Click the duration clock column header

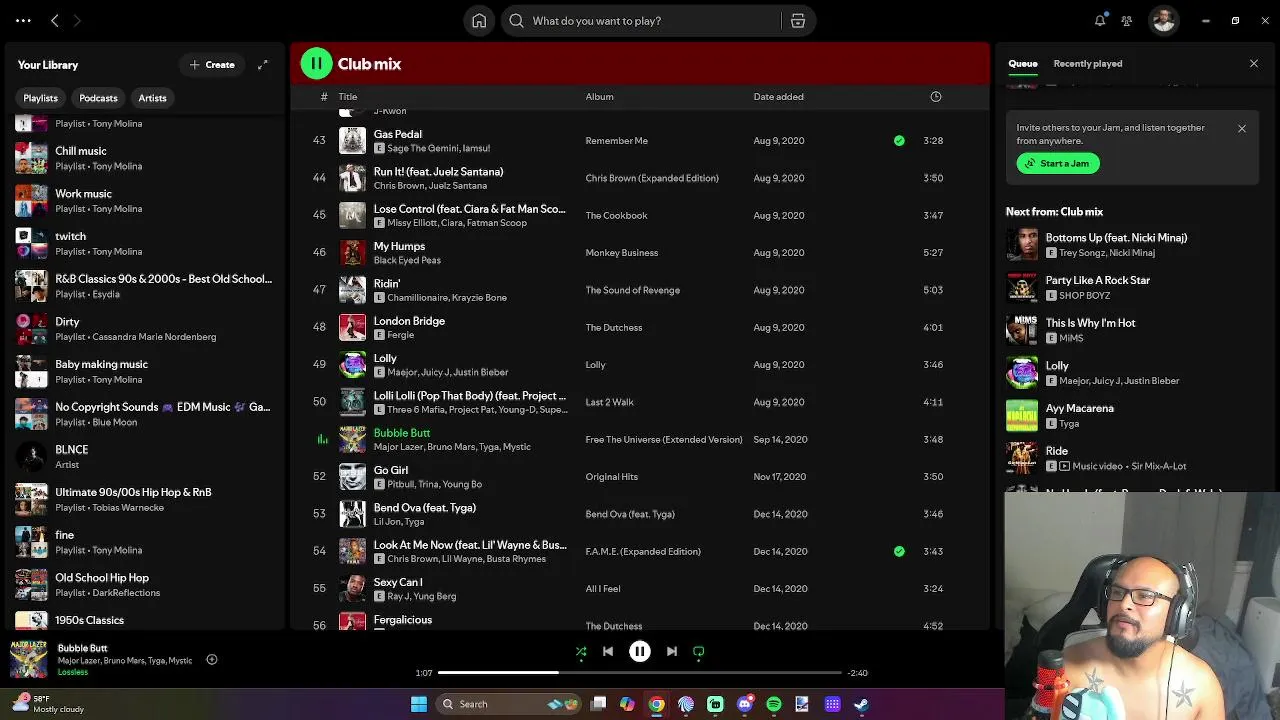coord(936,97)
